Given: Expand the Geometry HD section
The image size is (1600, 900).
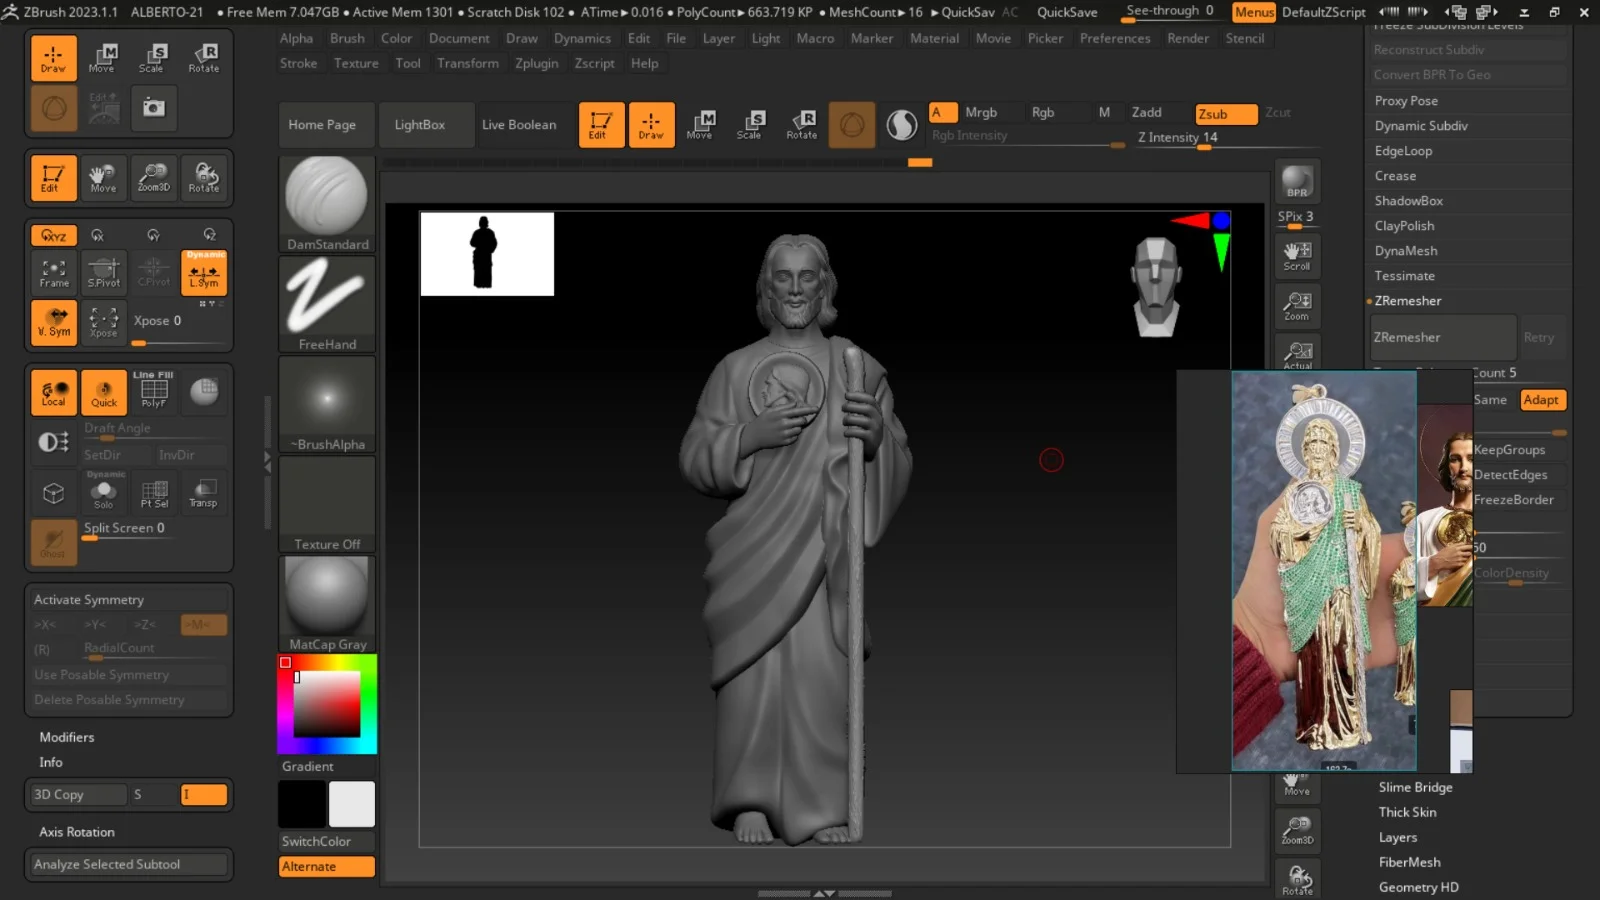Looking at the screenshot, I should (1418, 887).
